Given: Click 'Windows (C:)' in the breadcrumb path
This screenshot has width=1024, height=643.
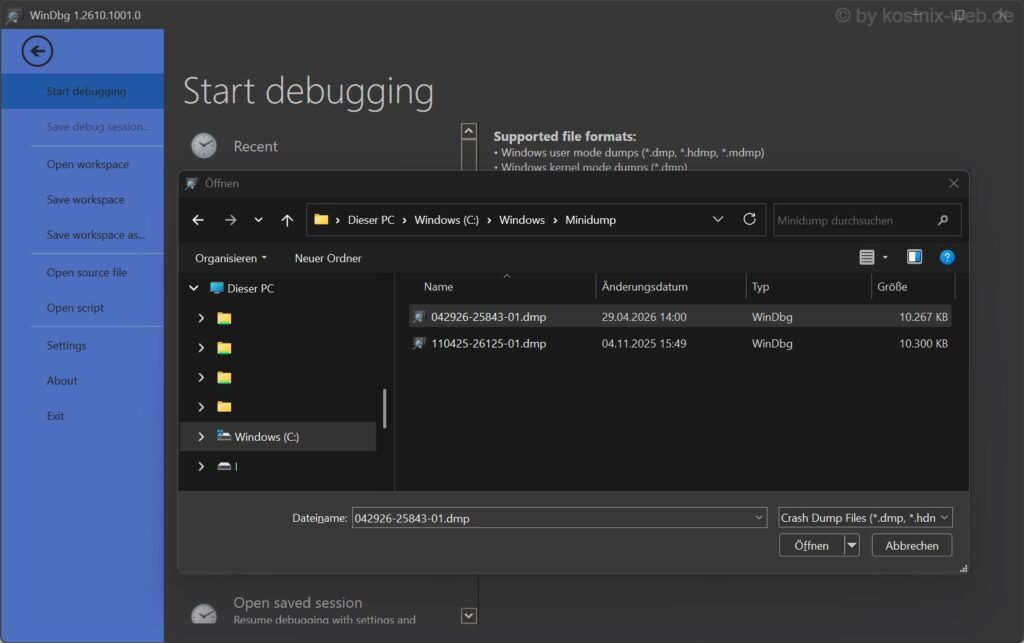Looking at the screenshot, I should point(447,220).
